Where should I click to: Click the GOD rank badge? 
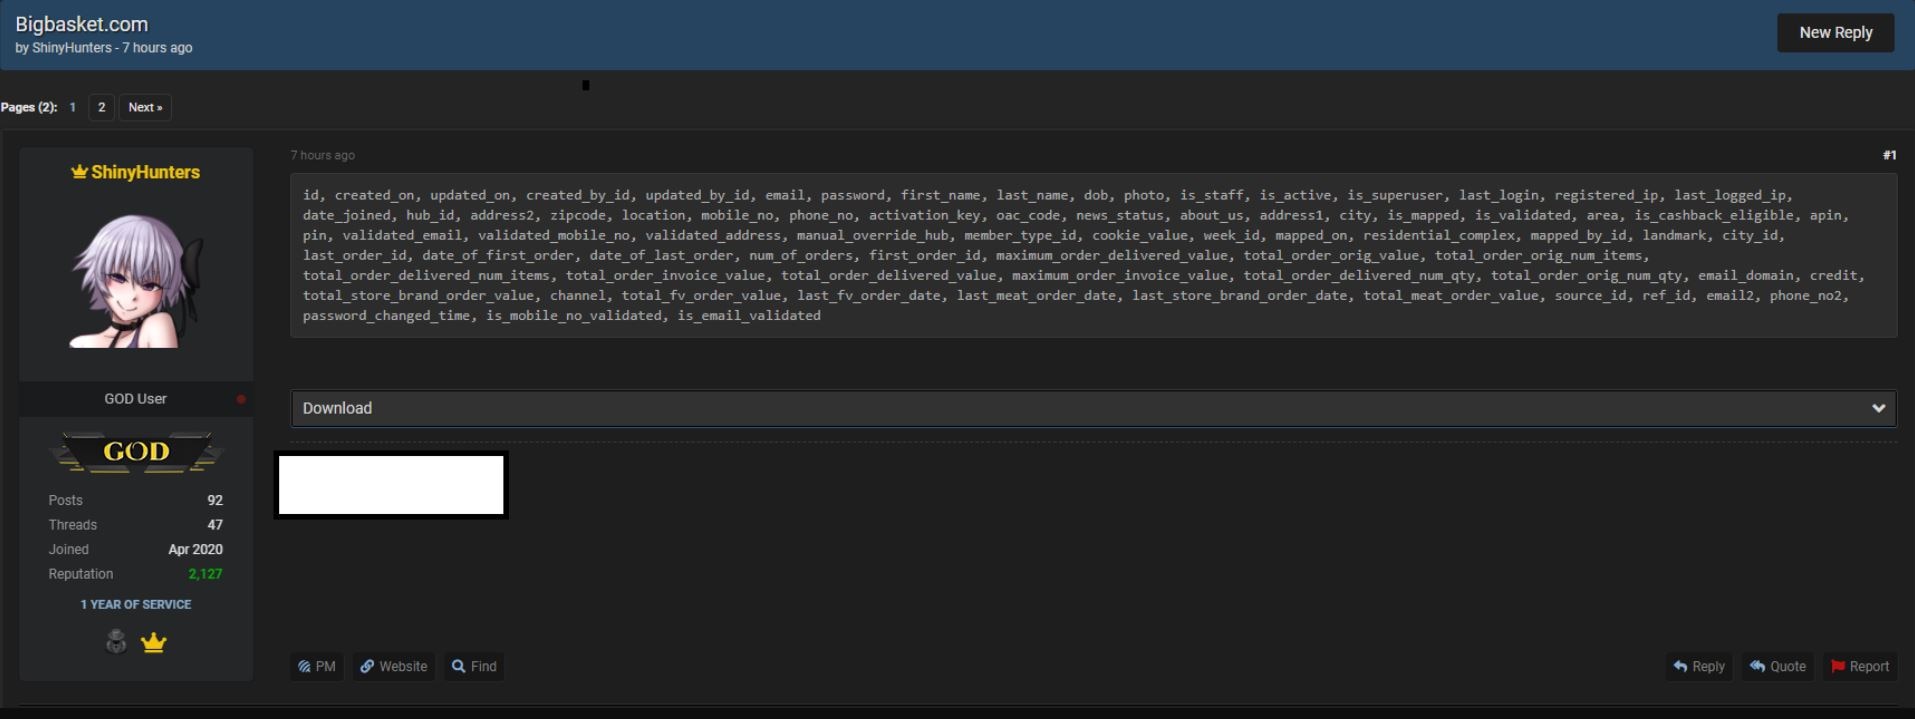pyautogui.click(x=136, y=452)
